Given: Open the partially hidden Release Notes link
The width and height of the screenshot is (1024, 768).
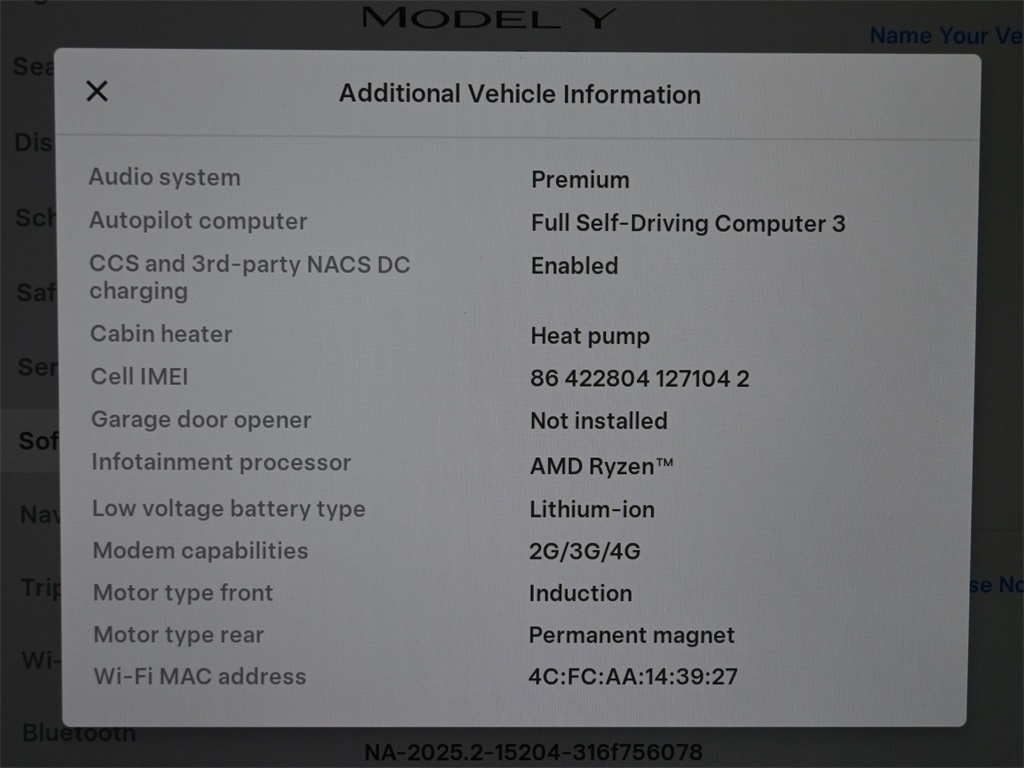Looking at the screenshot, I should point(995,585).
